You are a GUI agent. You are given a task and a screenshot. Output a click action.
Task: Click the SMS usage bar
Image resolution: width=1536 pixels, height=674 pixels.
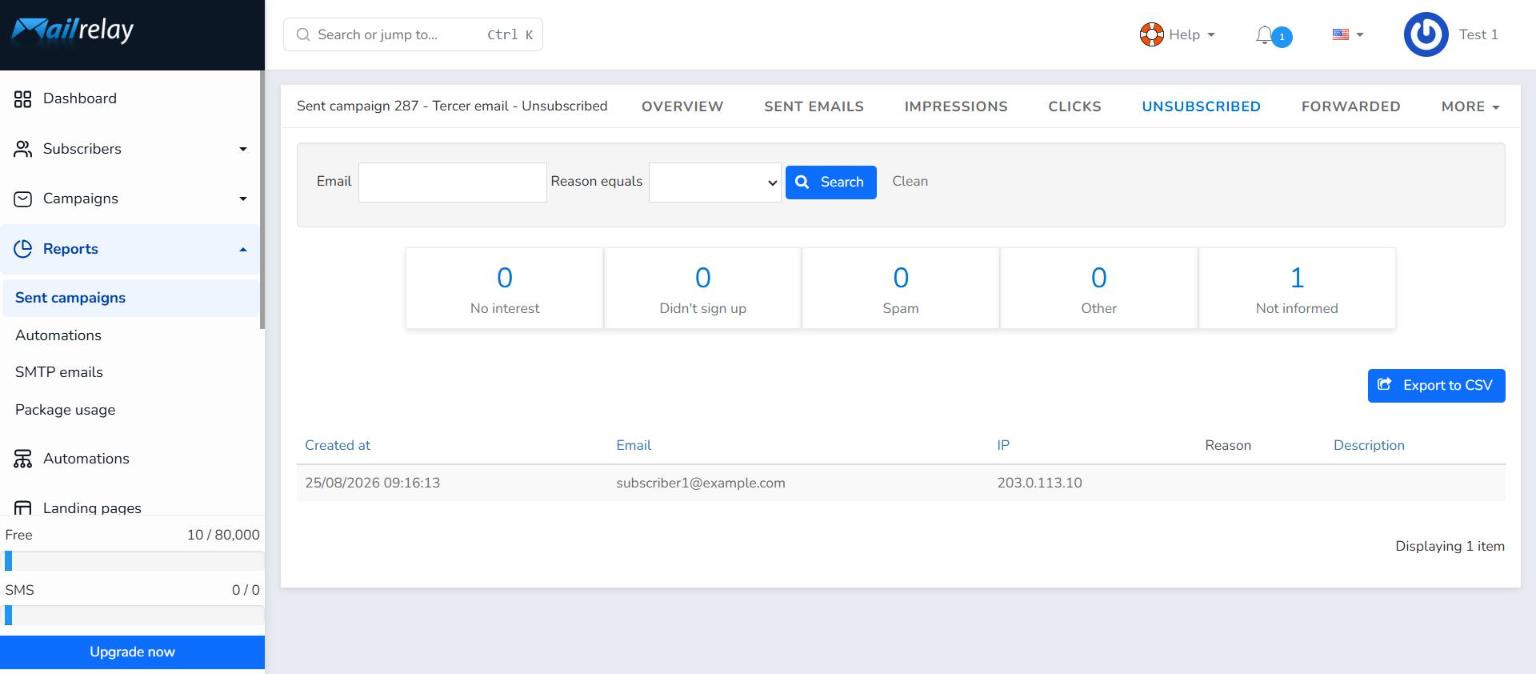pos(135,615)
